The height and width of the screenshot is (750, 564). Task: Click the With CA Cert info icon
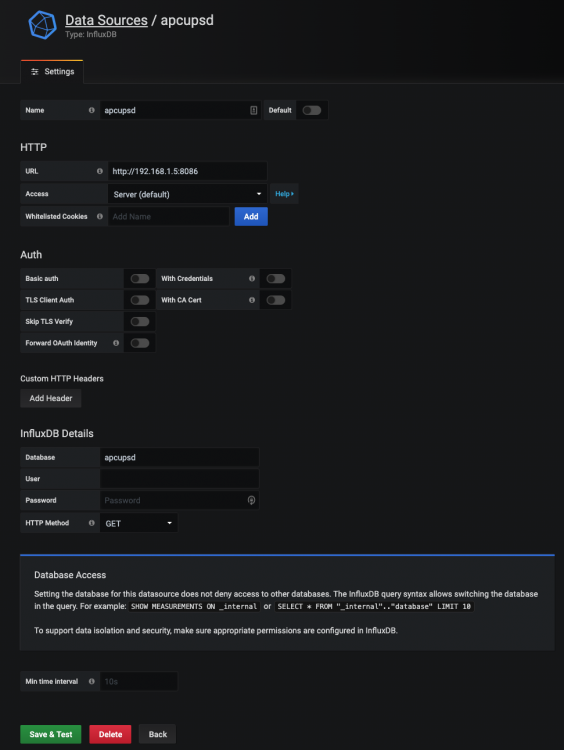coord(252,300)
